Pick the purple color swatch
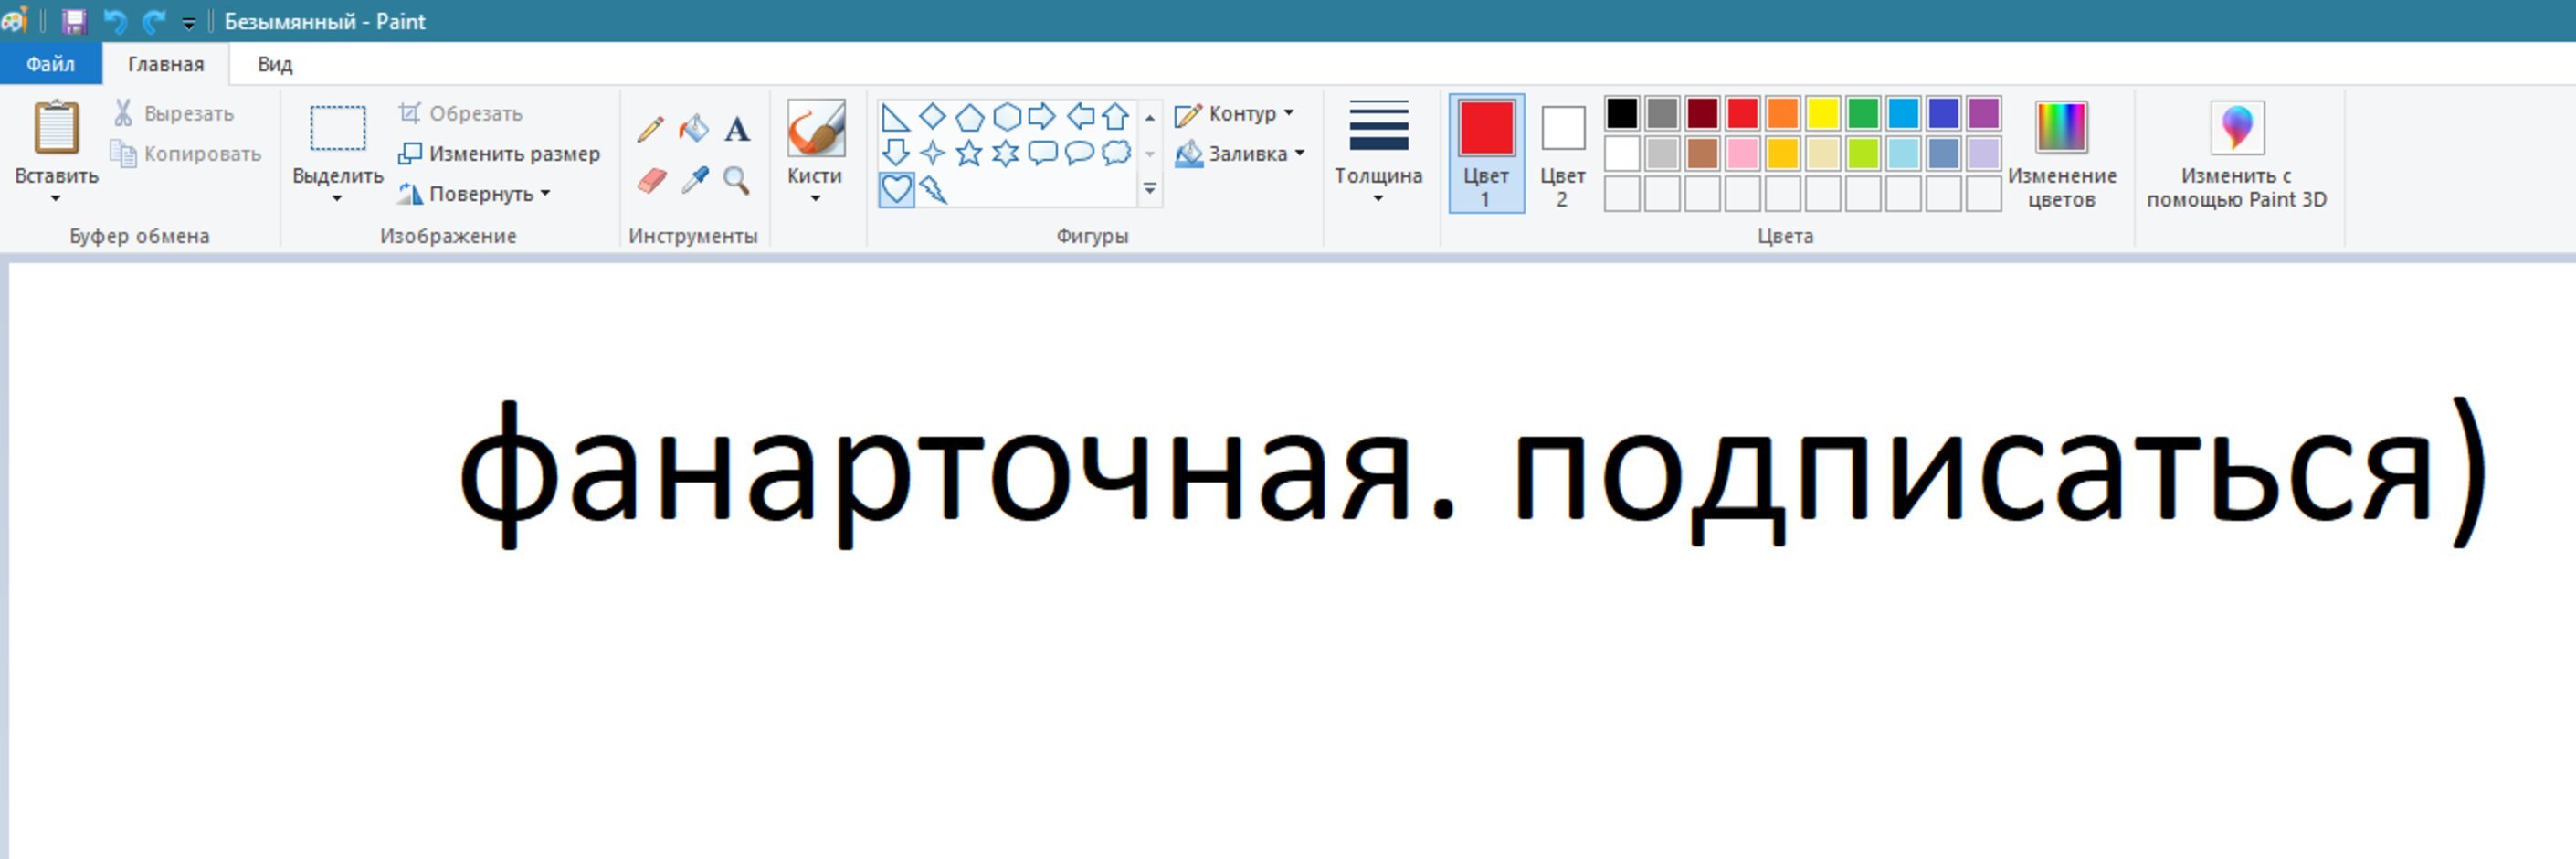 pos(1984,113)
